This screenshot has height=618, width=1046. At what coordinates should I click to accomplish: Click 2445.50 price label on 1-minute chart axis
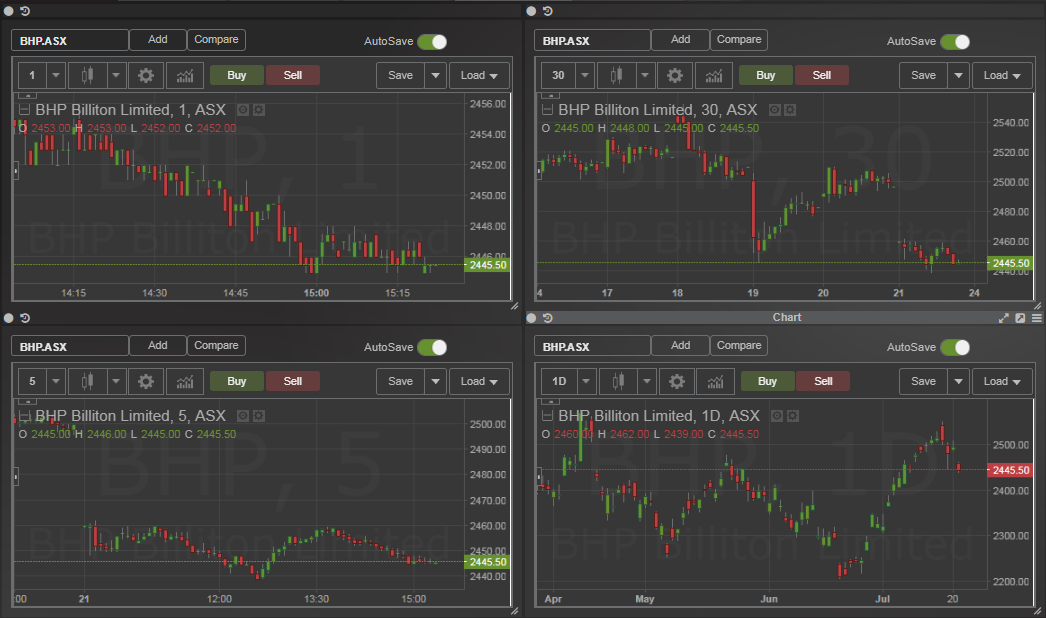point(487,265)
